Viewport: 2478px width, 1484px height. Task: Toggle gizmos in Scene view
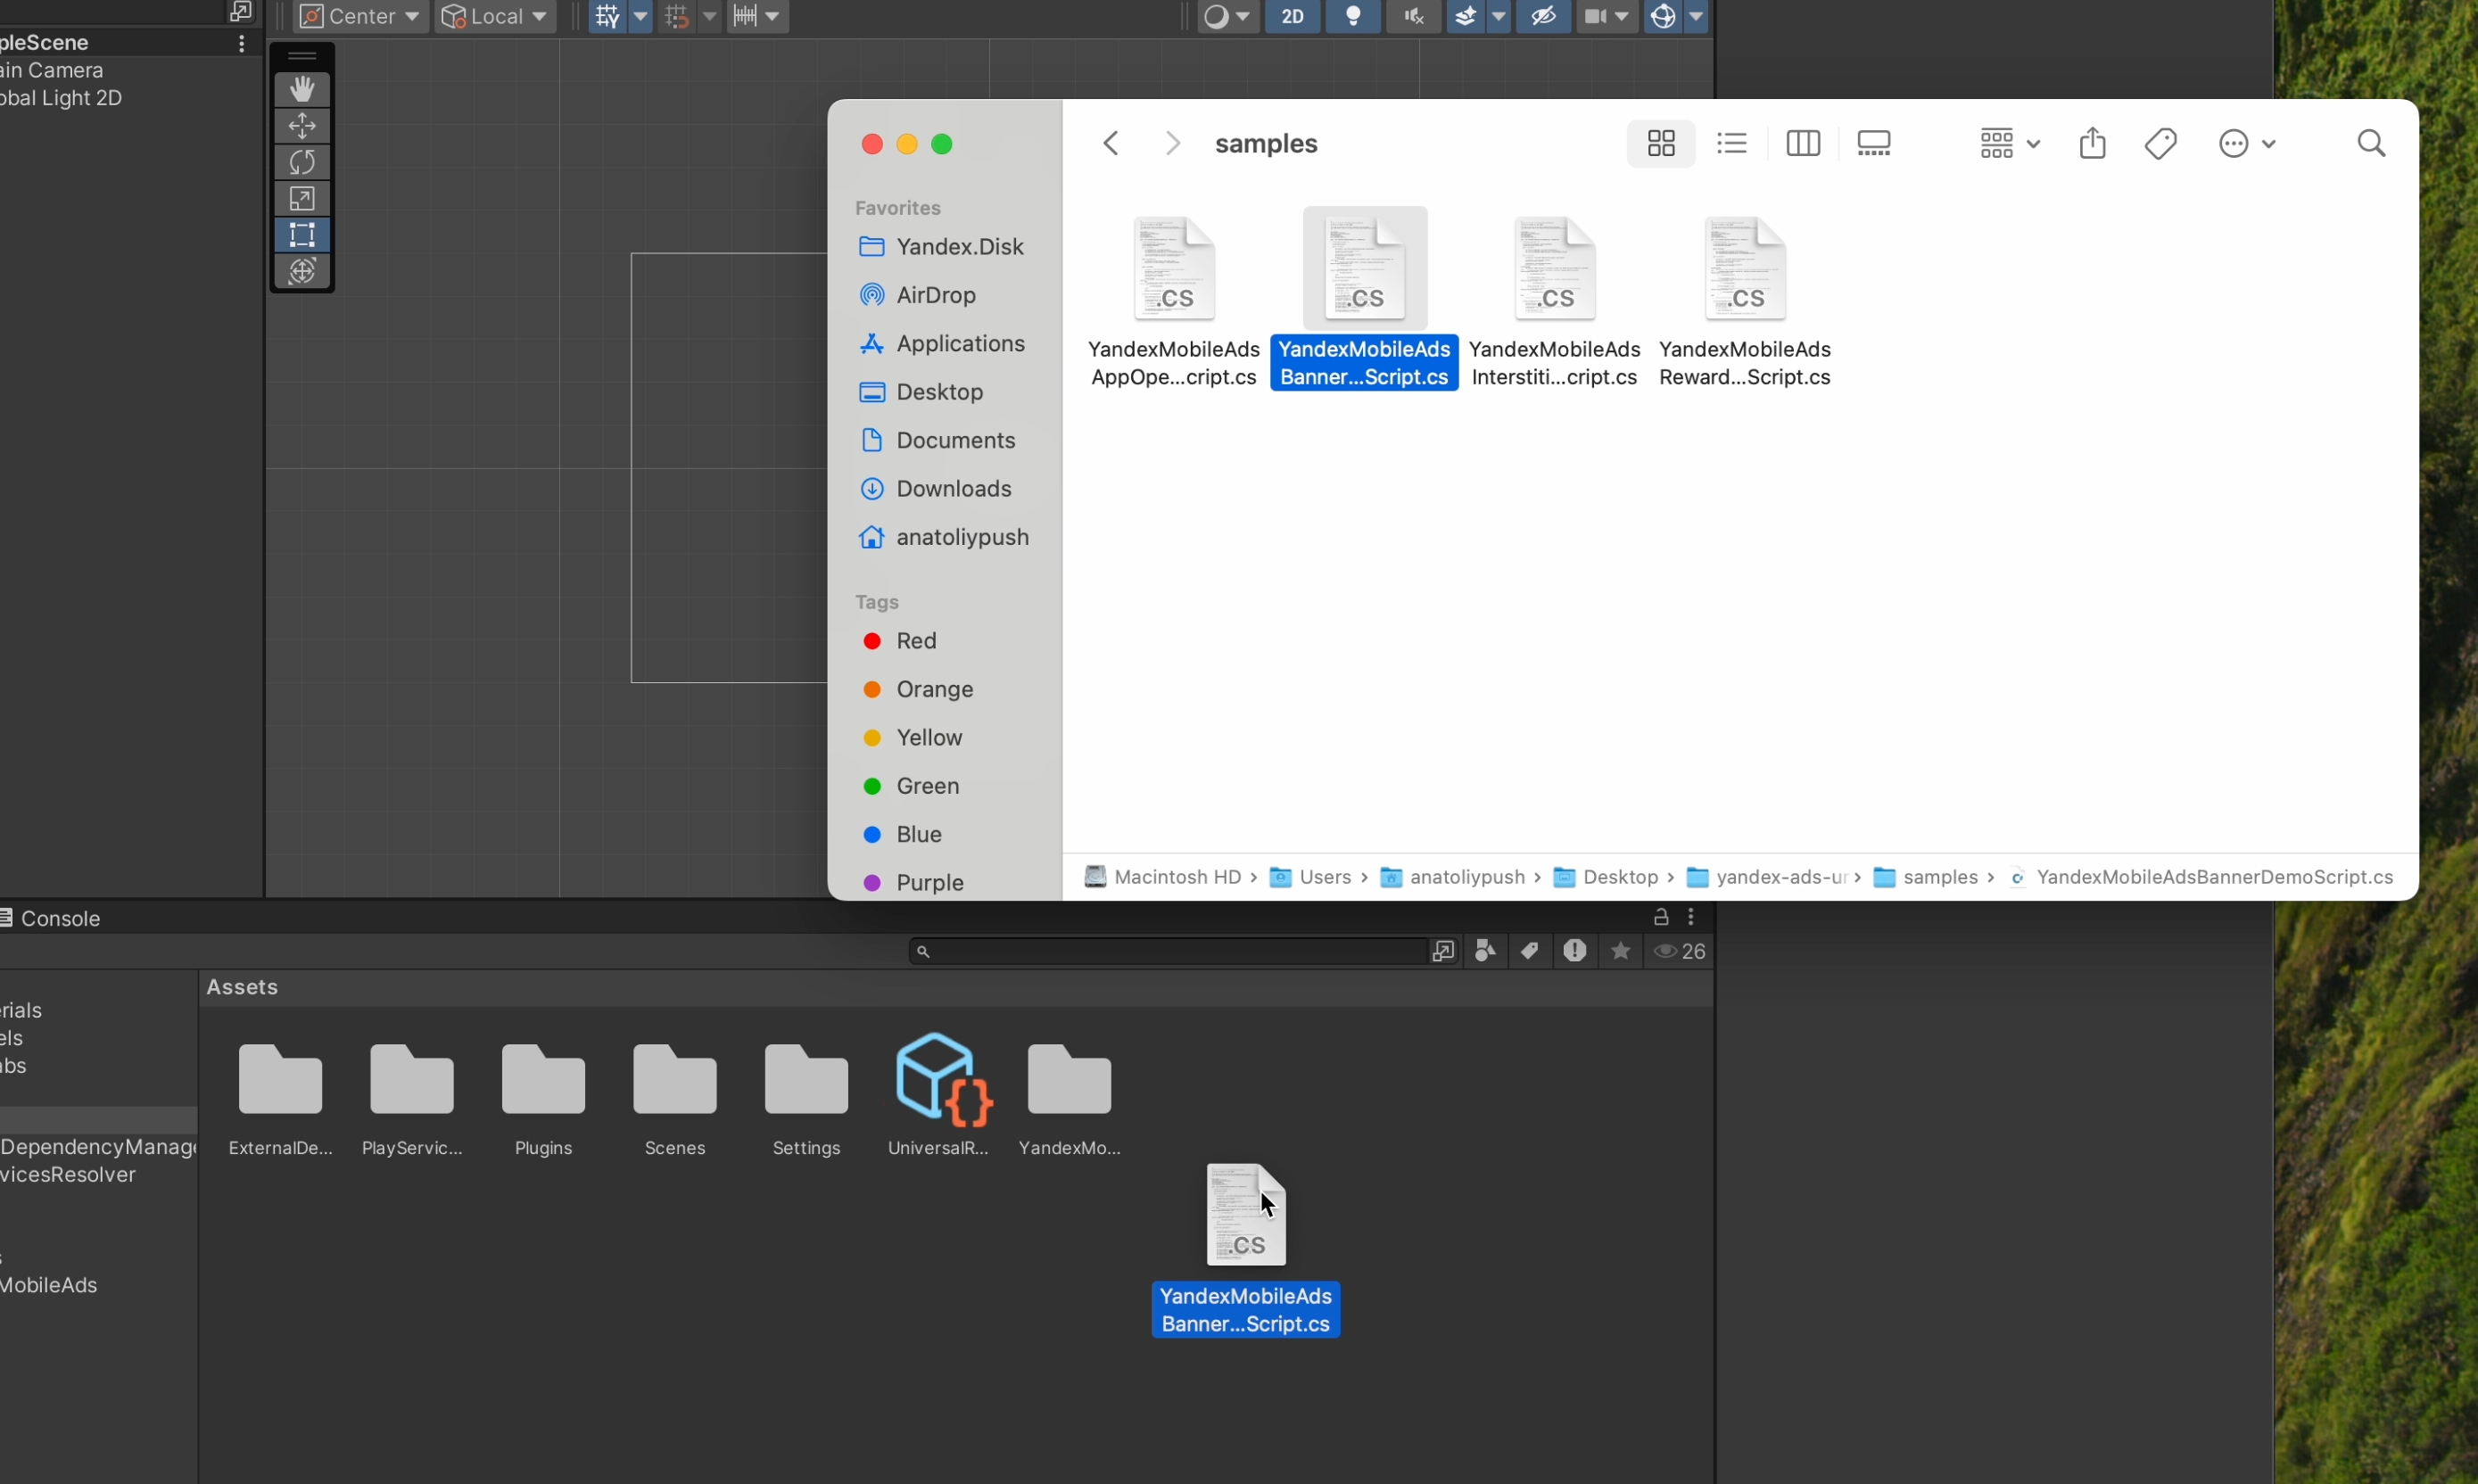point(1664,16)
